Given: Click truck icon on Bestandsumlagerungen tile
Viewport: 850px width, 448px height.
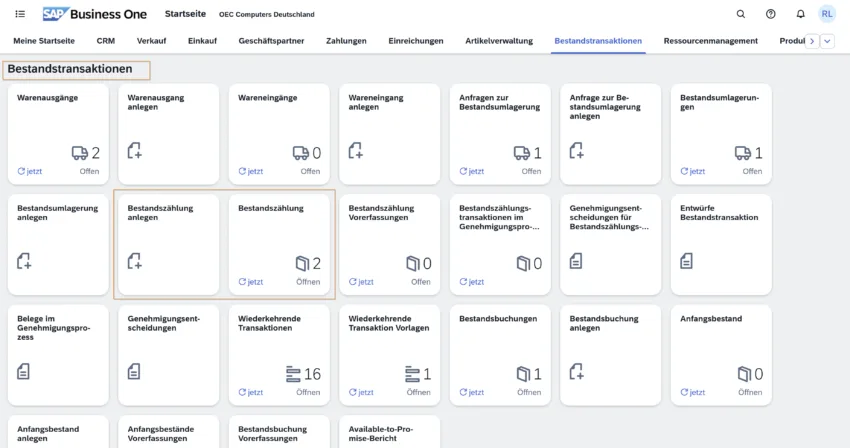Looking at the screenshot, I should 743,153.
